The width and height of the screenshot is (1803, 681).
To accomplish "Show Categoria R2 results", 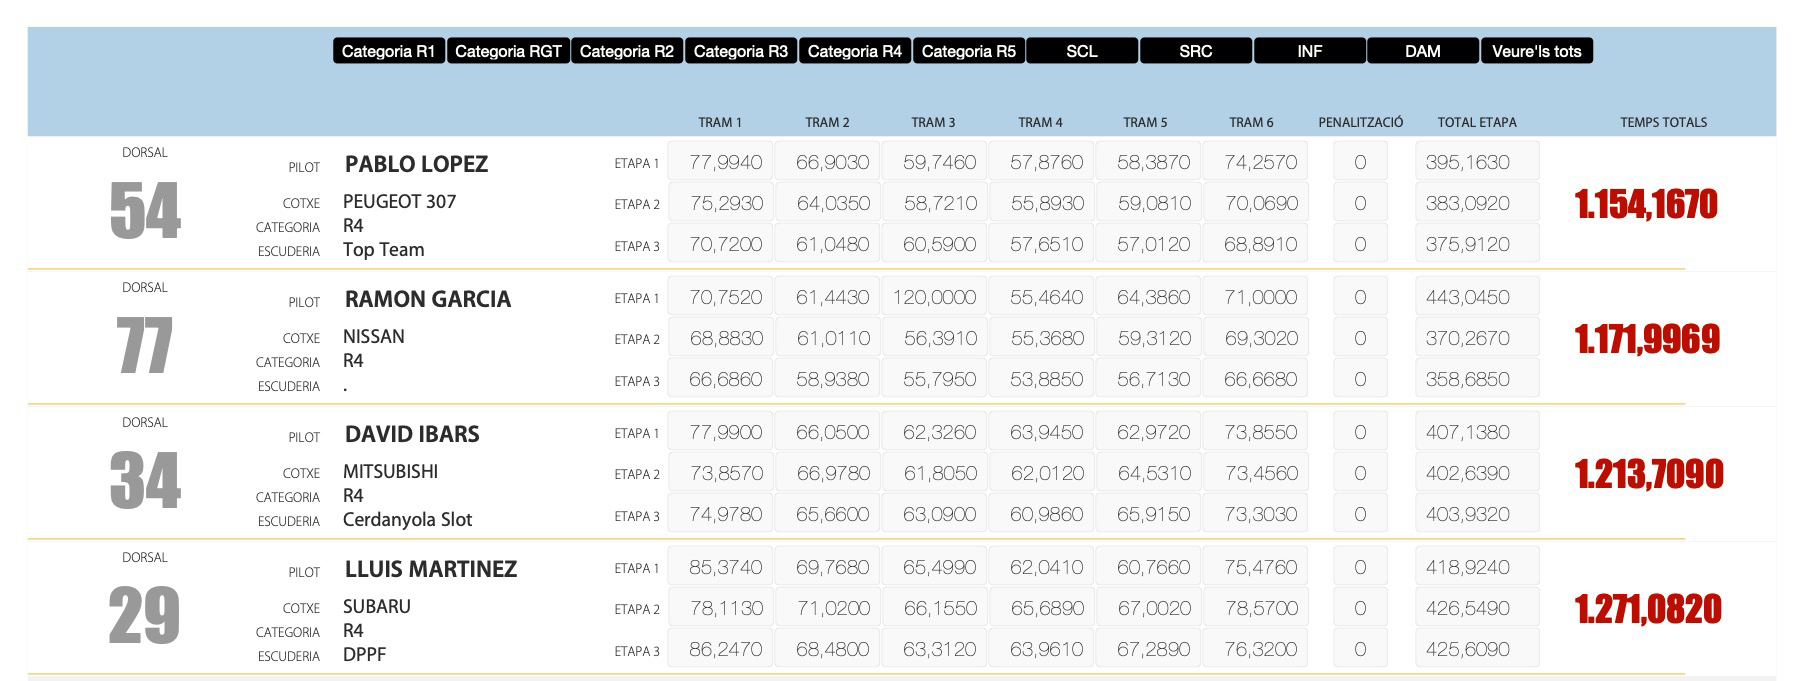I will click(627, 51).
